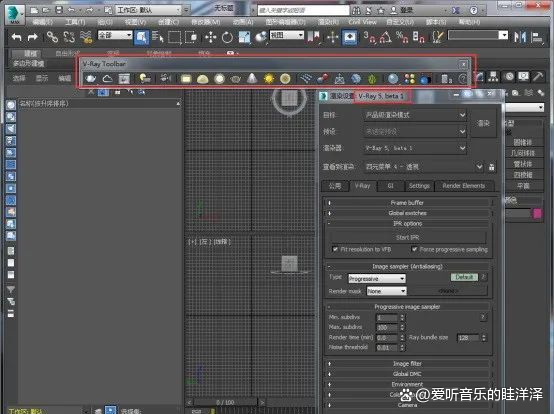Create a V-Ray spot cone light icon
The width and height of the screenshot is (554, 414).
coord(252,78)
